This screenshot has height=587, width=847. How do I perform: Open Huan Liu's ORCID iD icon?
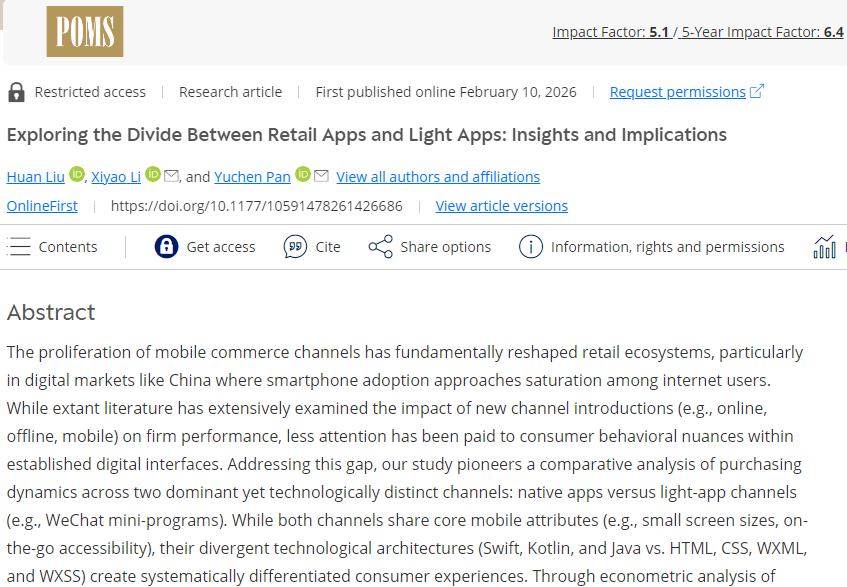pyautogui.click(x=77, y=175)
